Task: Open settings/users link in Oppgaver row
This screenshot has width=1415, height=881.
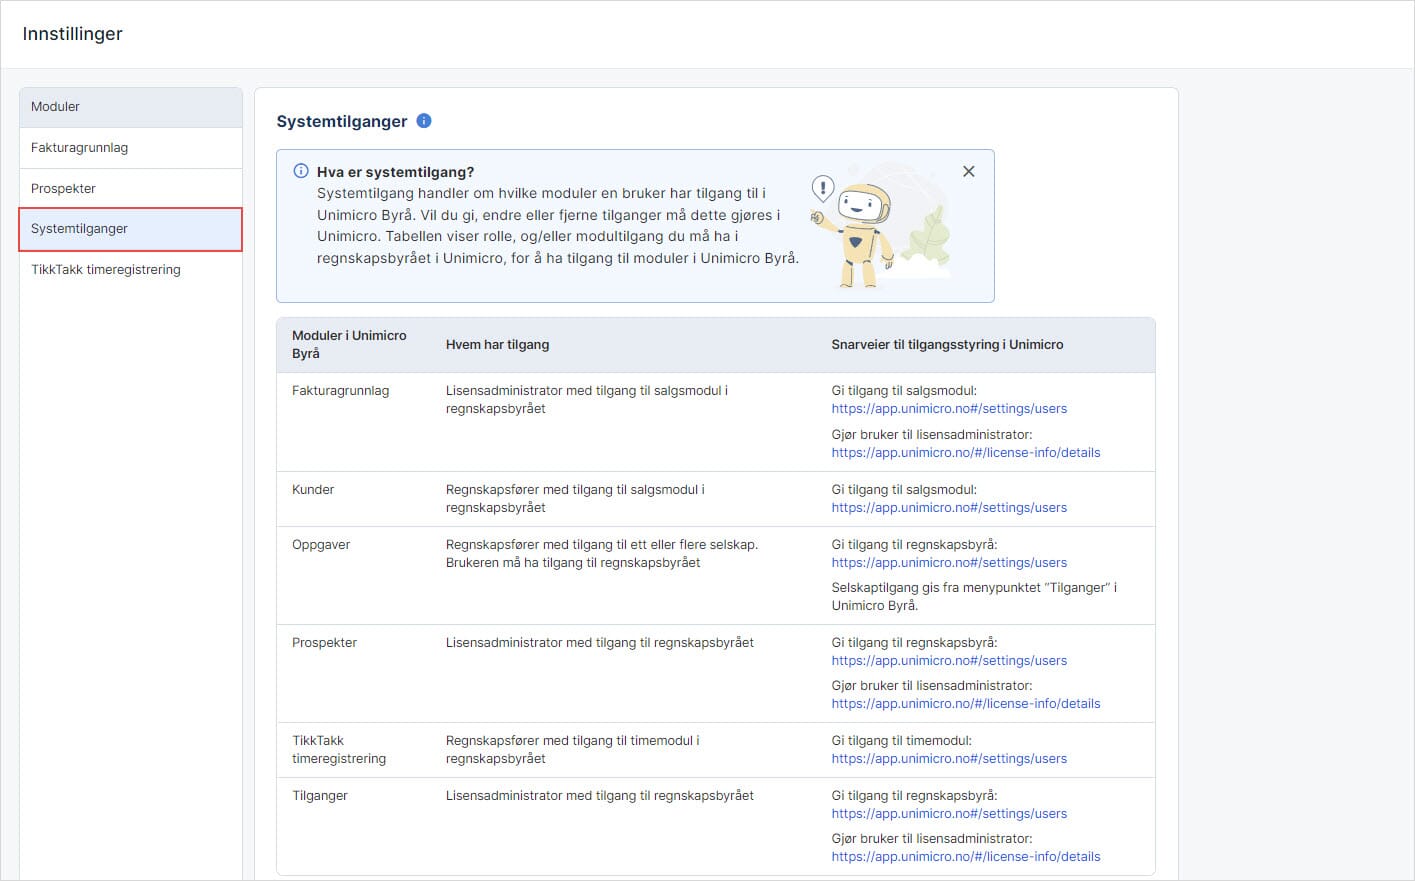Action: click(x=949, y=563)
